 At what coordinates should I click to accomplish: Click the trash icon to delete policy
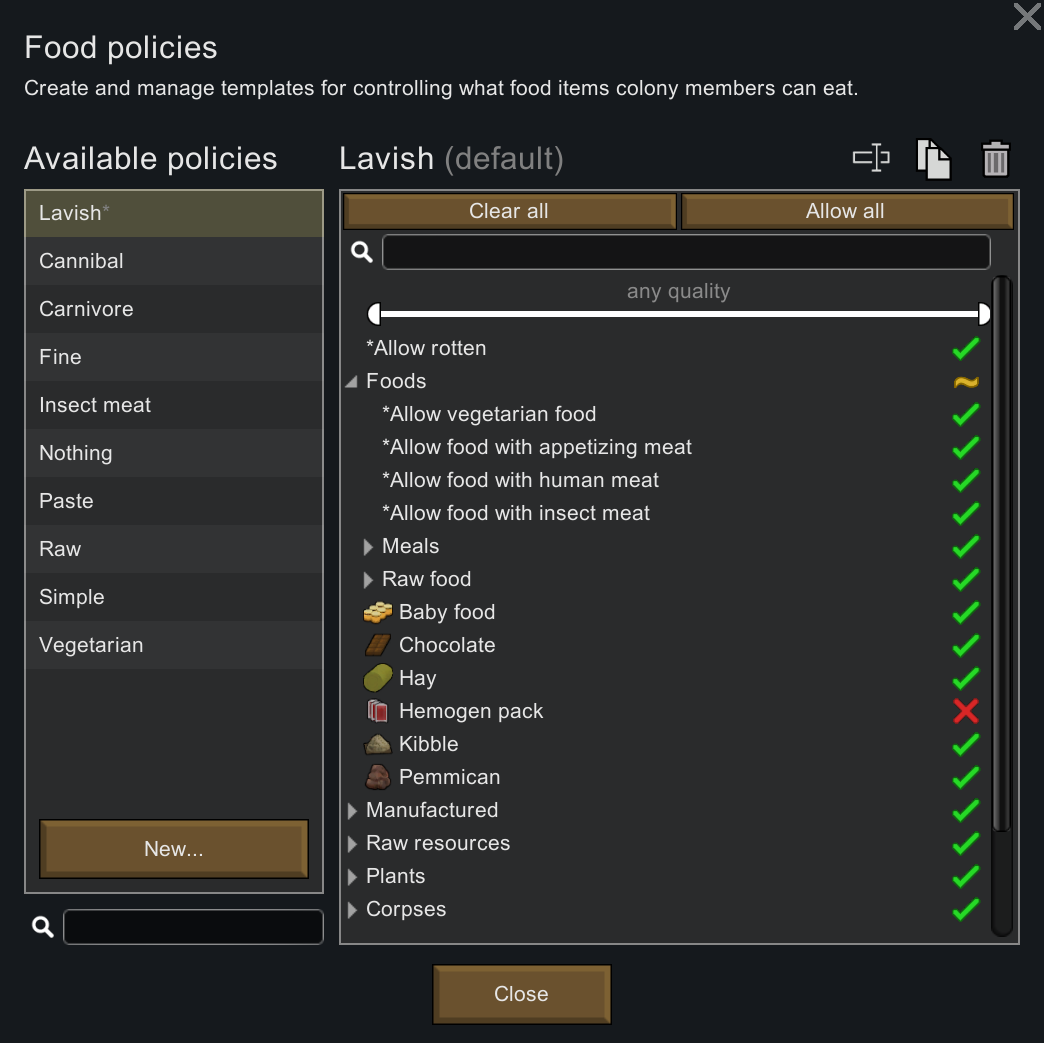[996, 159]
